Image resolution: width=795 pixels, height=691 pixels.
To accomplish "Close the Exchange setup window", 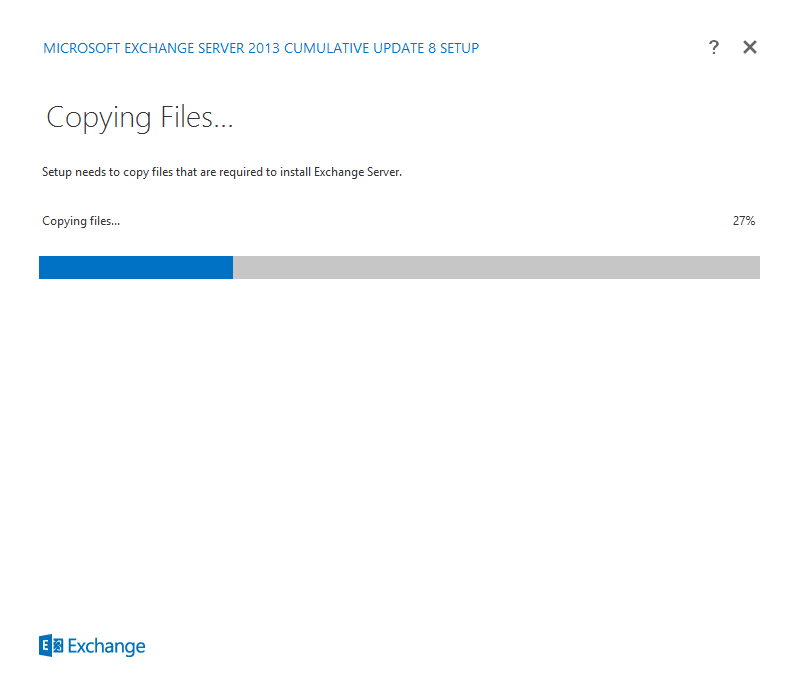I will point(750,47).
